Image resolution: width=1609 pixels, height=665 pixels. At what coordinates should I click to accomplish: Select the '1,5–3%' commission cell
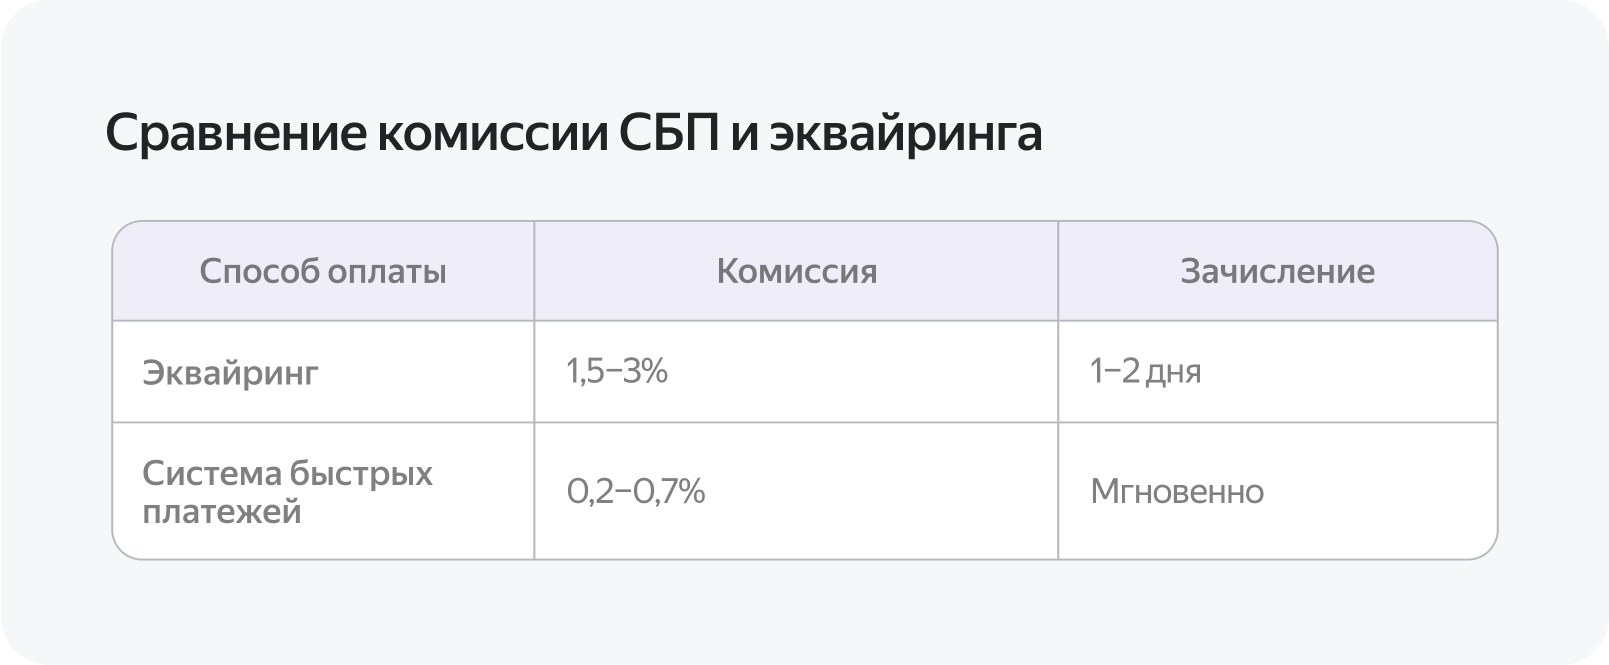(x=617, y=371)
